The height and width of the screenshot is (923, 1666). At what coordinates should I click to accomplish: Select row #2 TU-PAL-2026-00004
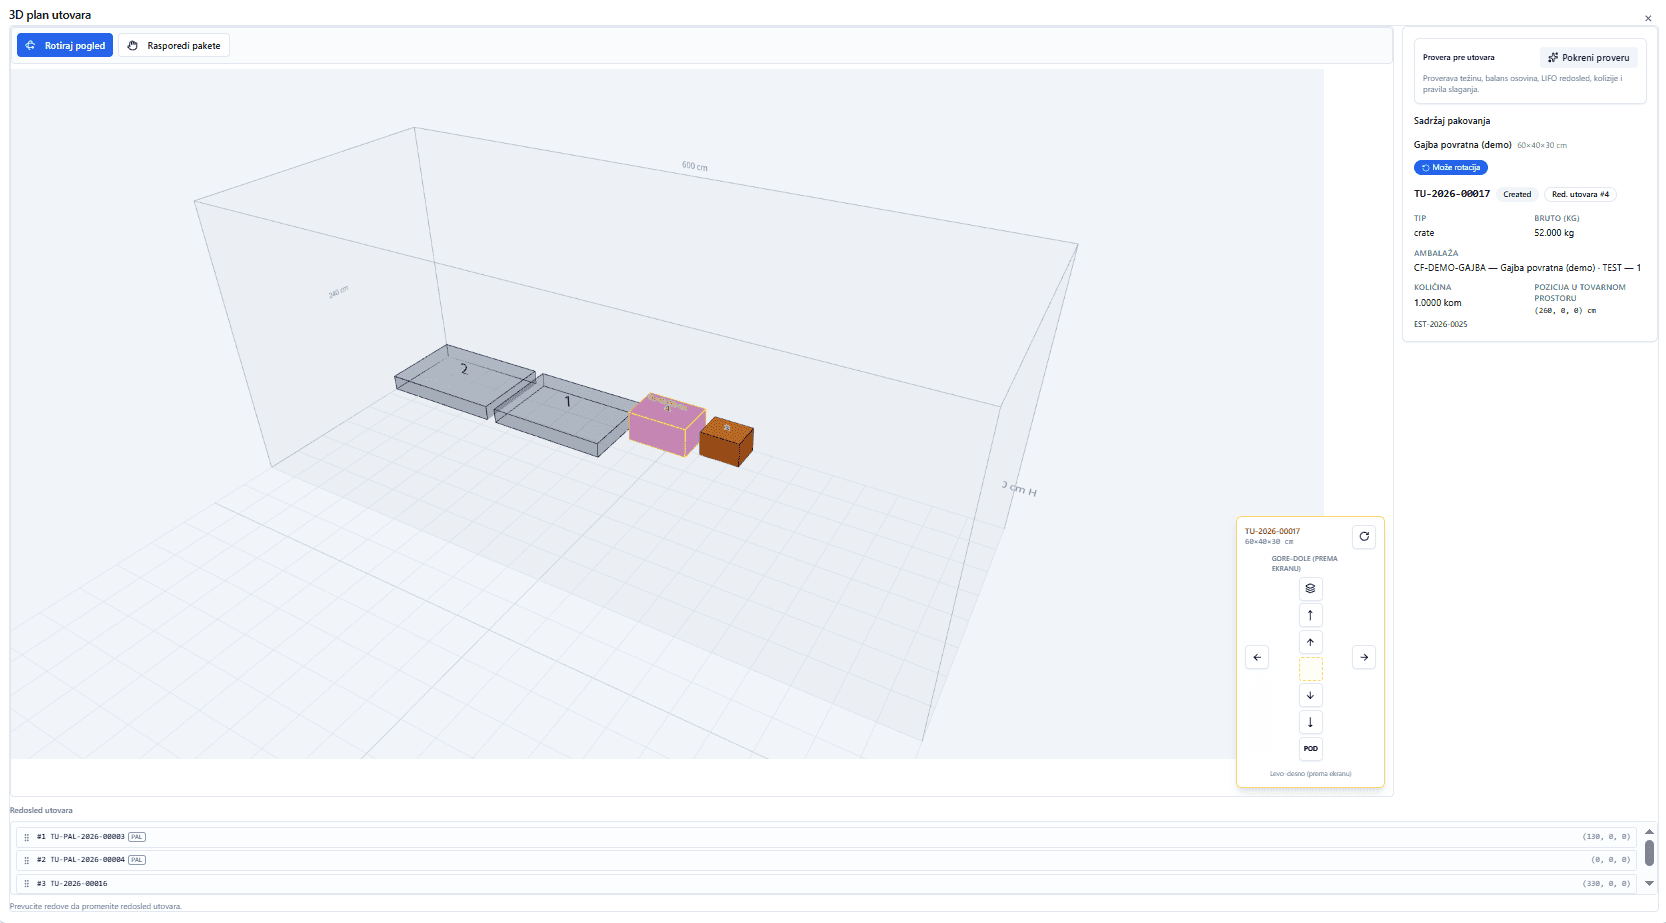(826, 860)
